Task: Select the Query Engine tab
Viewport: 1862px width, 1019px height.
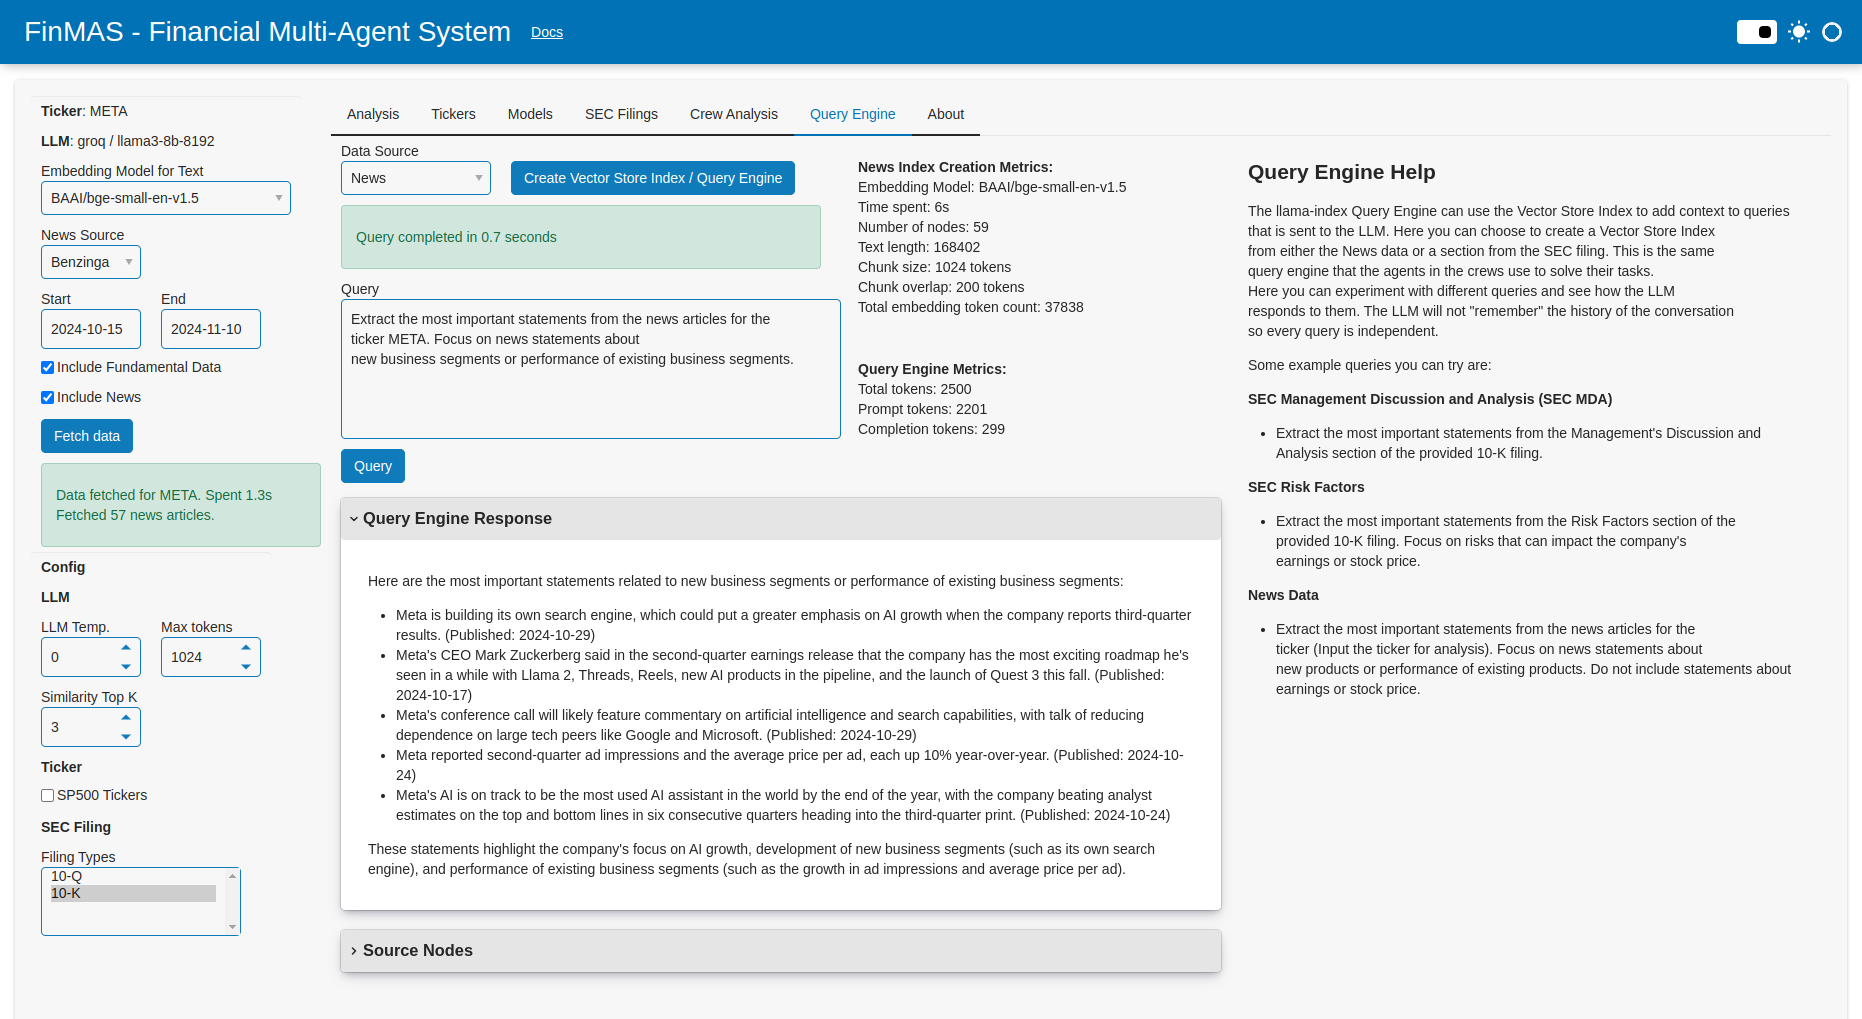Action: click(x=853, y=114)
